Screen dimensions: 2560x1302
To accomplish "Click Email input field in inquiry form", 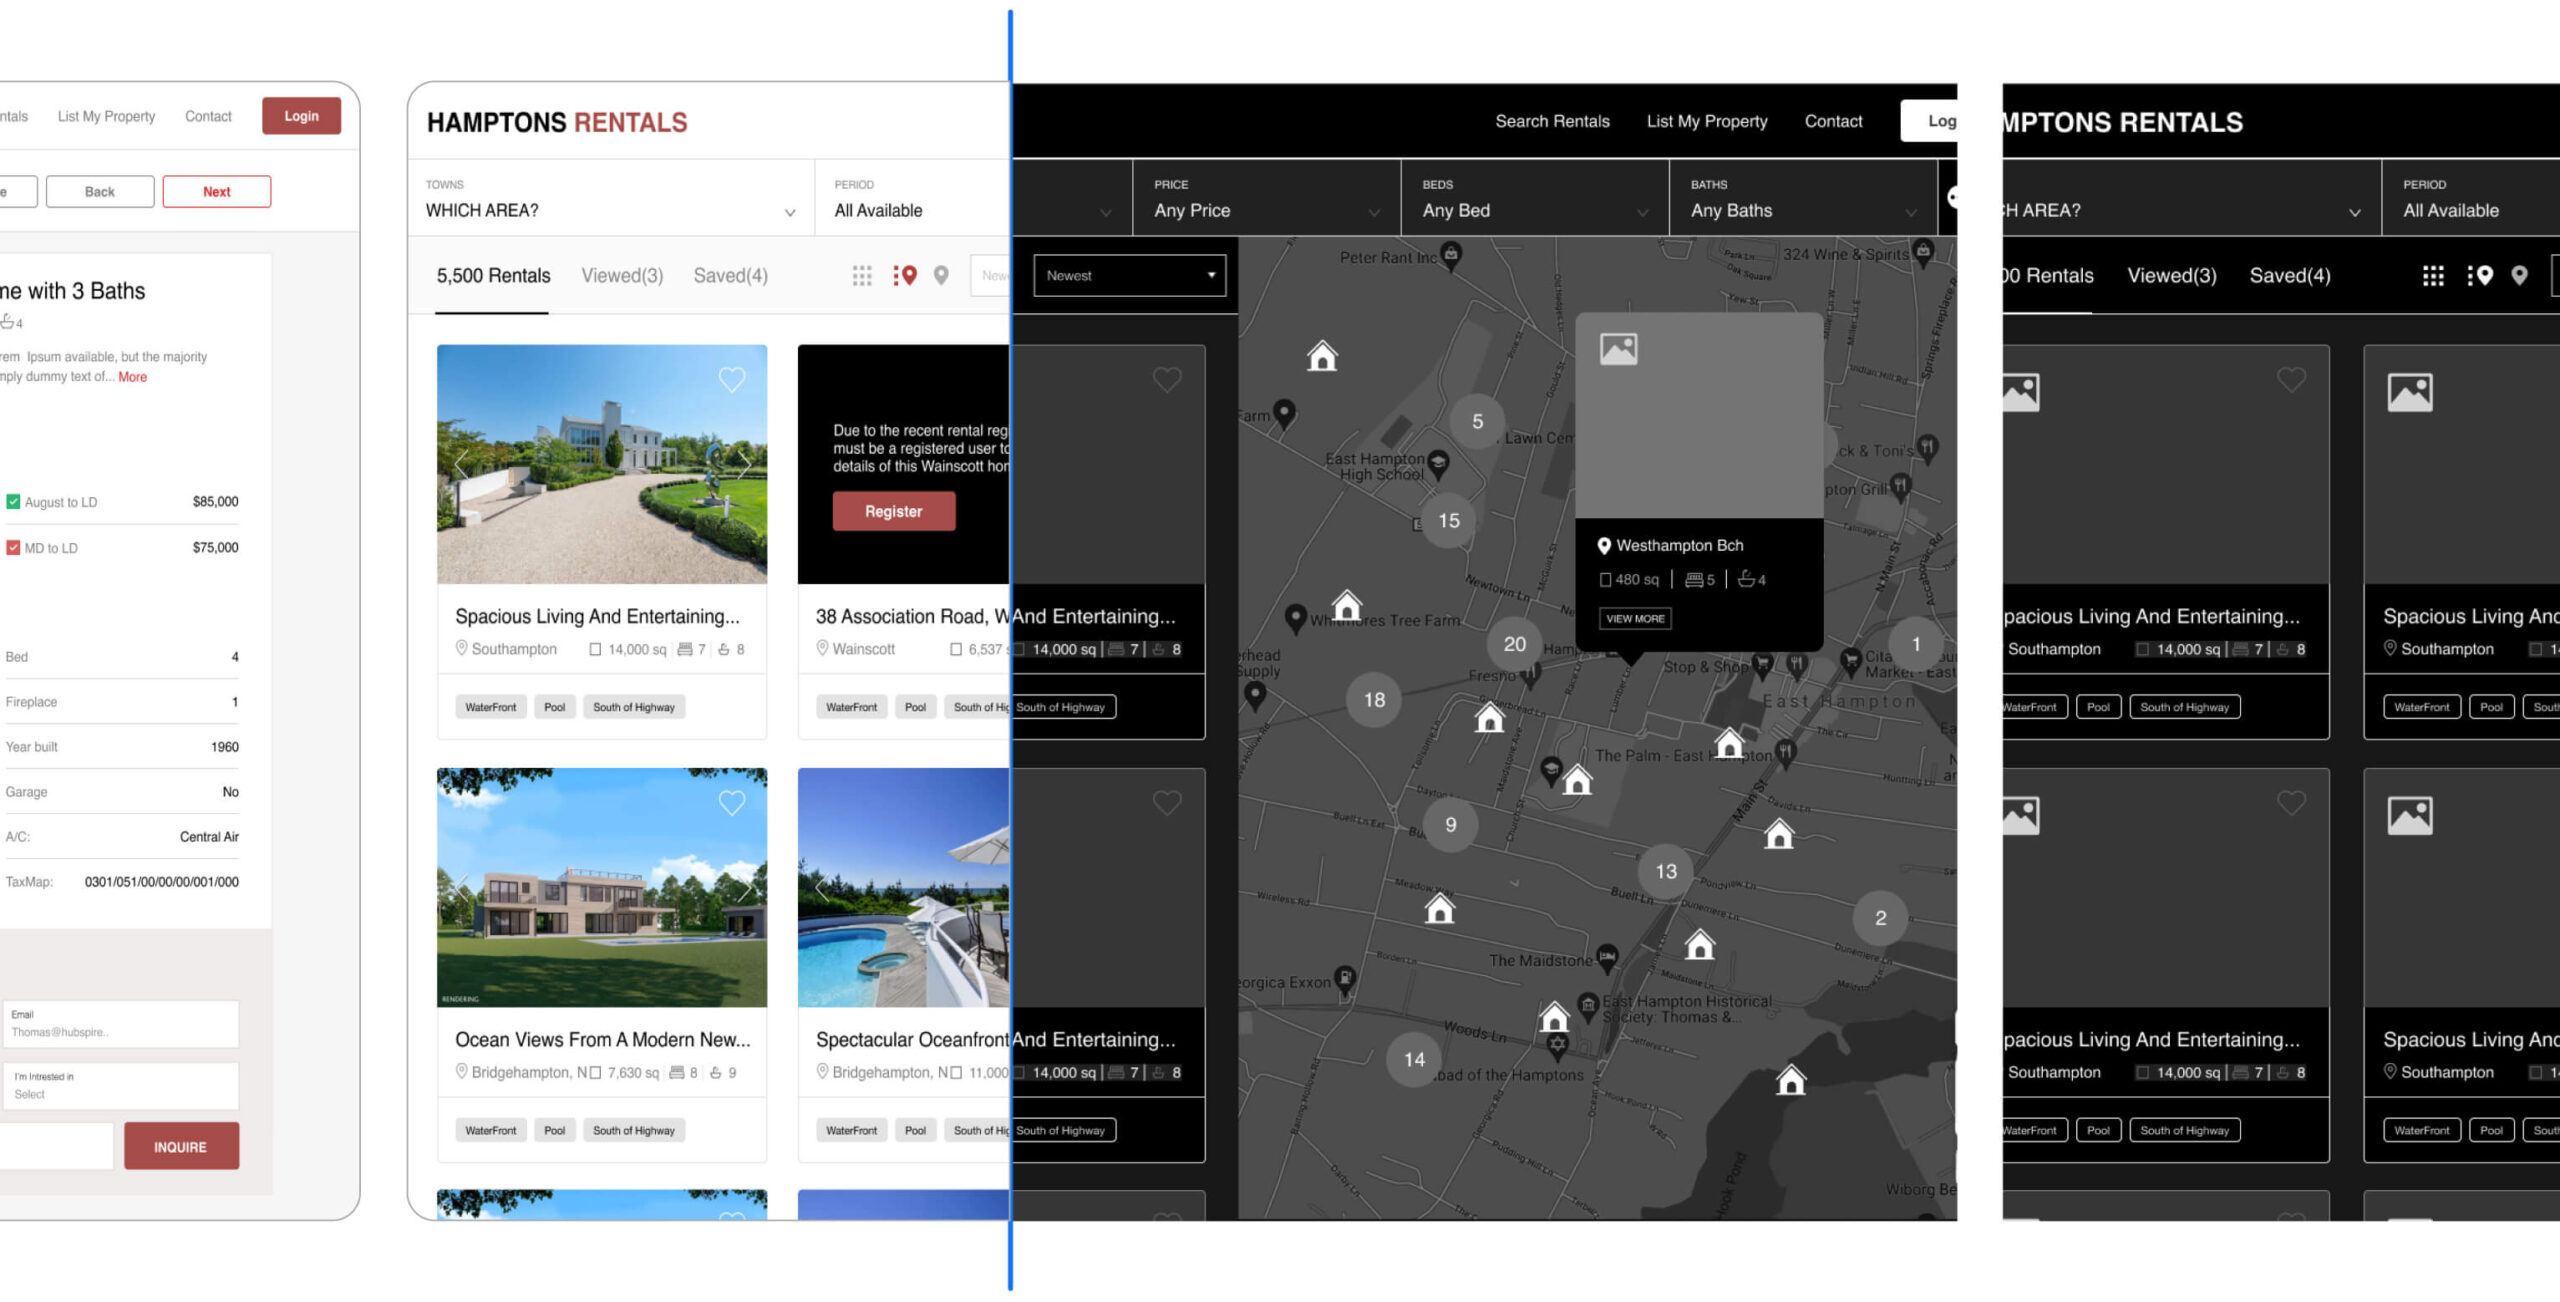I will click(120, 1024).
